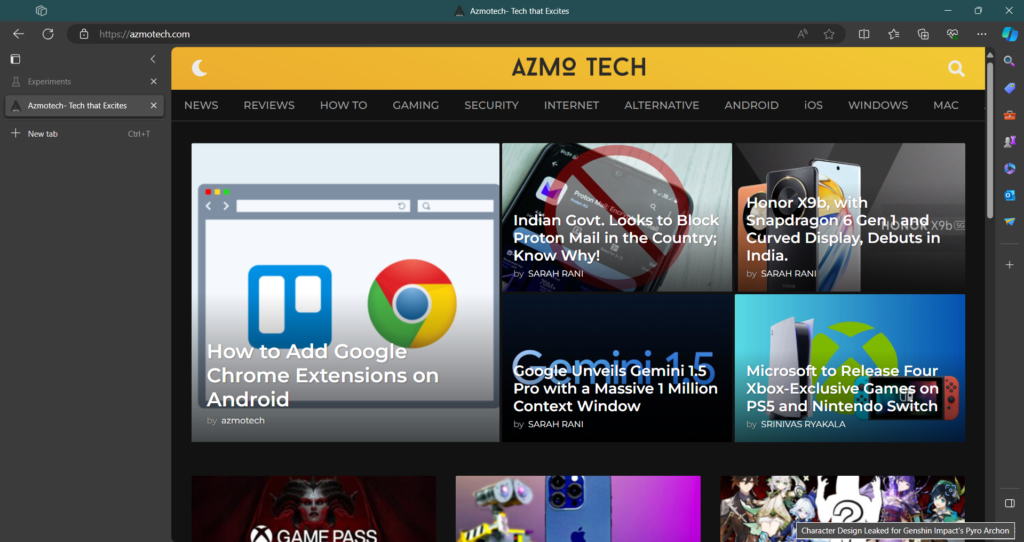Open Browser essentials heart icon
This screenshot has height=542, width=1024.
tap(953, 34)
